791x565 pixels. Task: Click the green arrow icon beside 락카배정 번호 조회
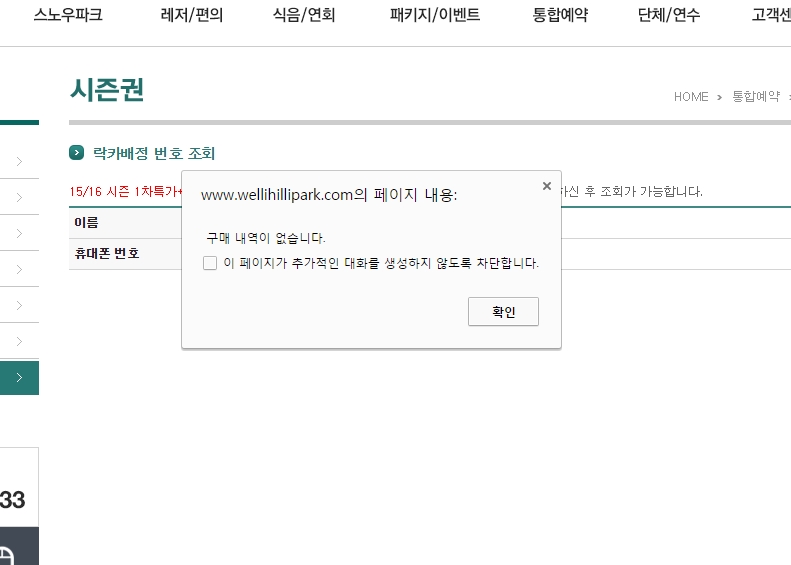pyautogui.click(x=77, y=152)
